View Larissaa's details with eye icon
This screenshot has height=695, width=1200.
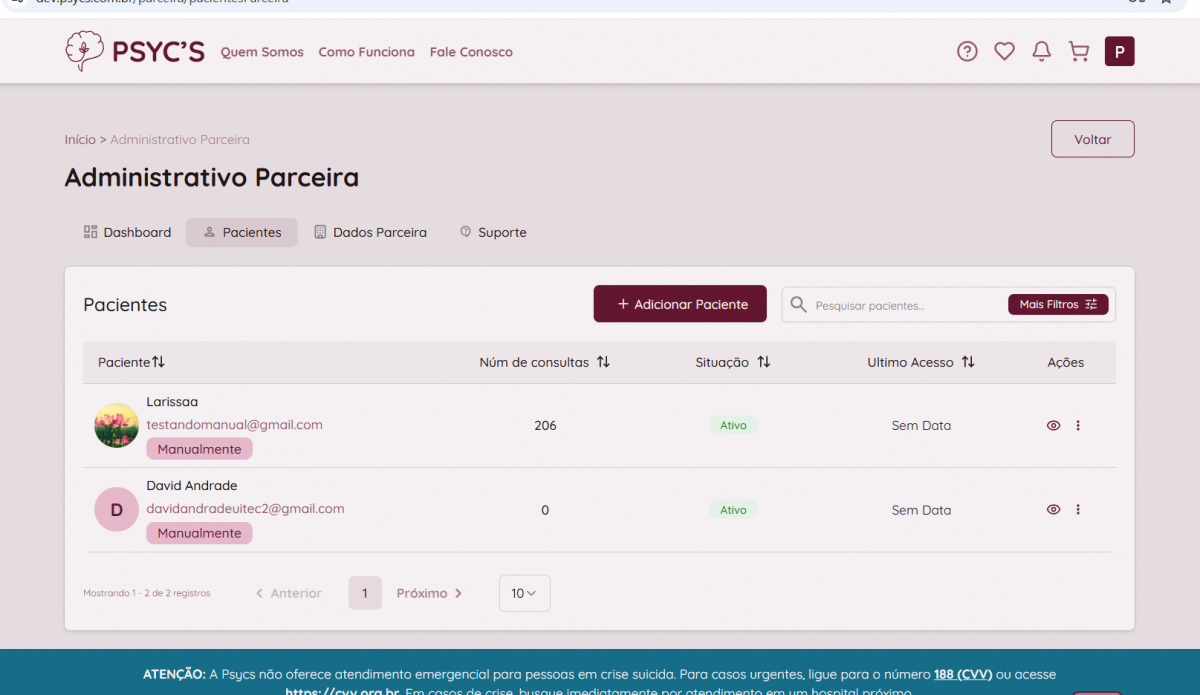(x=1053, y=425)
